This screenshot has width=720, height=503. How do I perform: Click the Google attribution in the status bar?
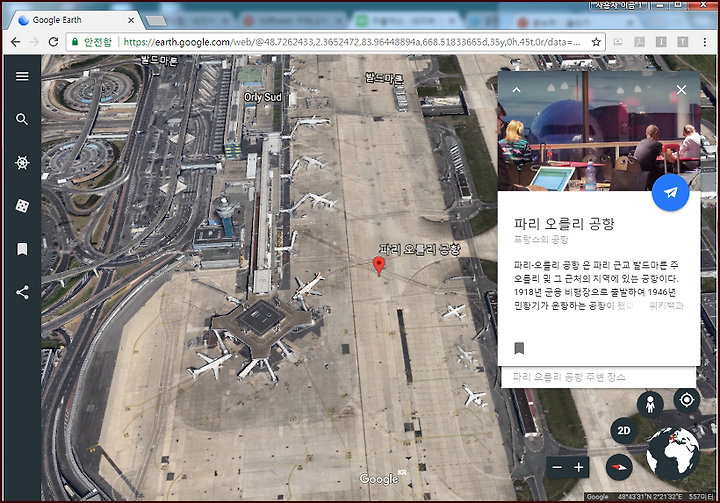coord(597,497)
